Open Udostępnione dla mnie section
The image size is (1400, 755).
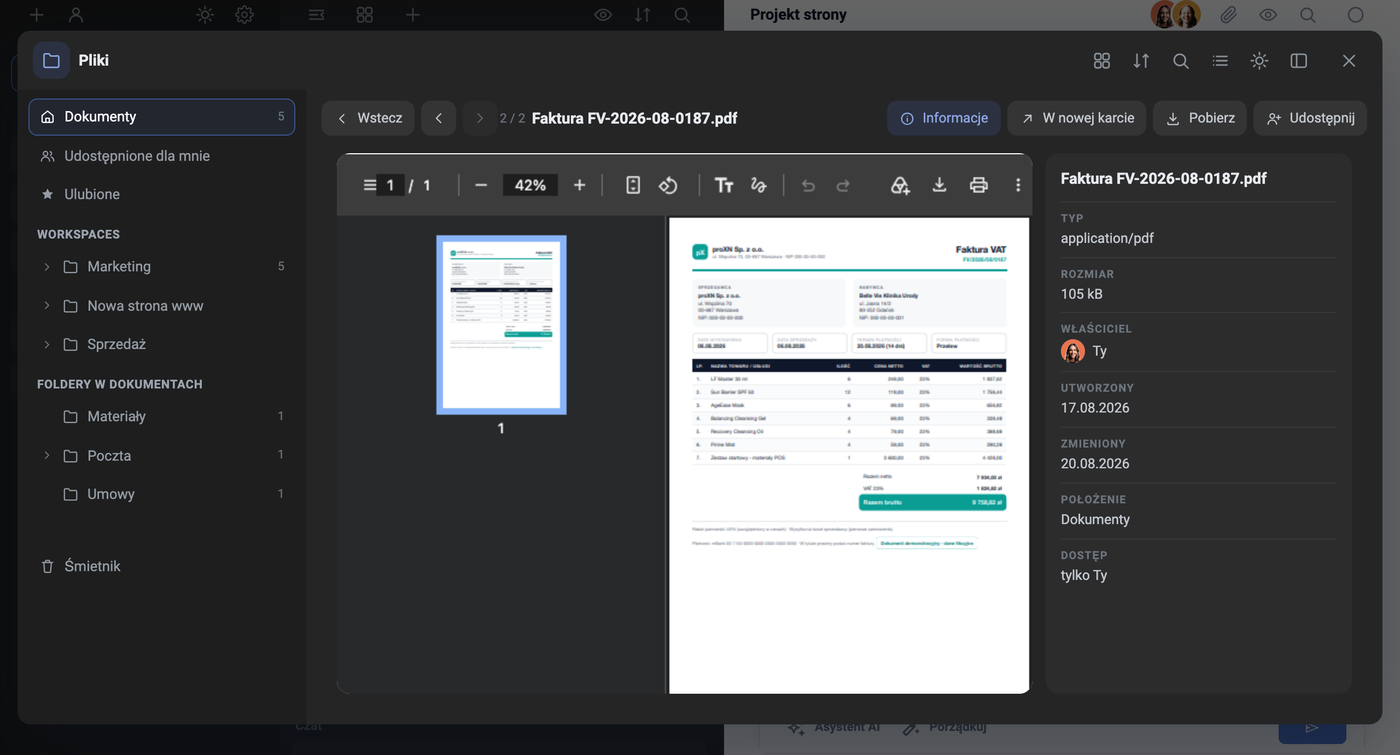coord(162,156)
